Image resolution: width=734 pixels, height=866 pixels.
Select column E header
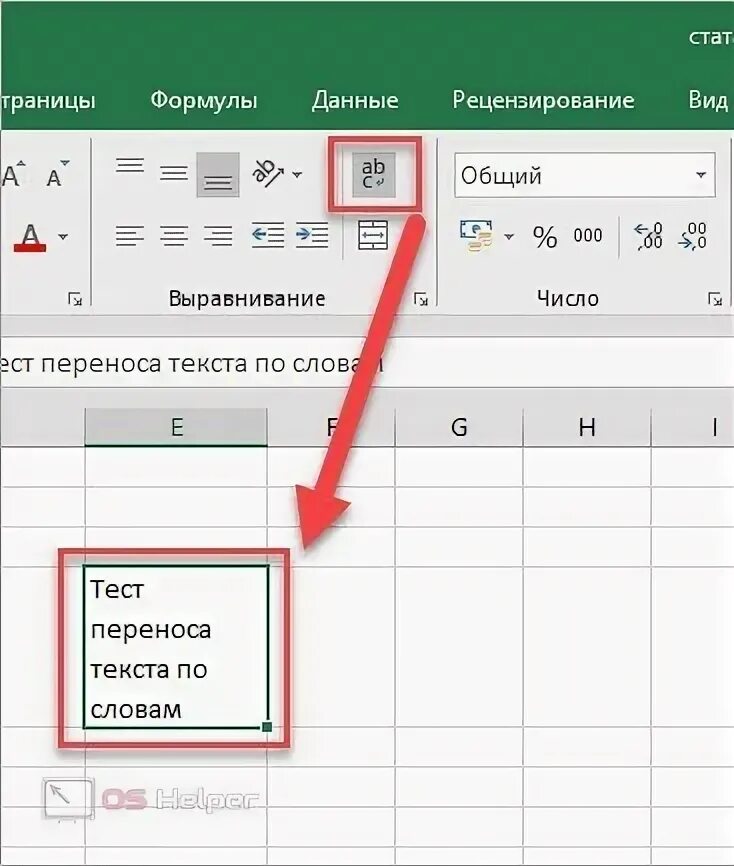tap(176, 427)
